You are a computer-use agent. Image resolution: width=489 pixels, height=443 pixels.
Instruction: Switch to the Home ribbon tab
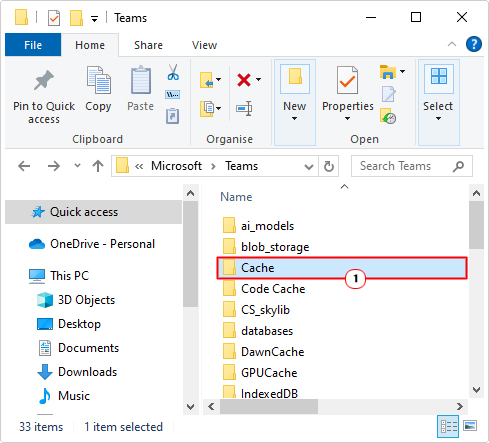point(90,45)
